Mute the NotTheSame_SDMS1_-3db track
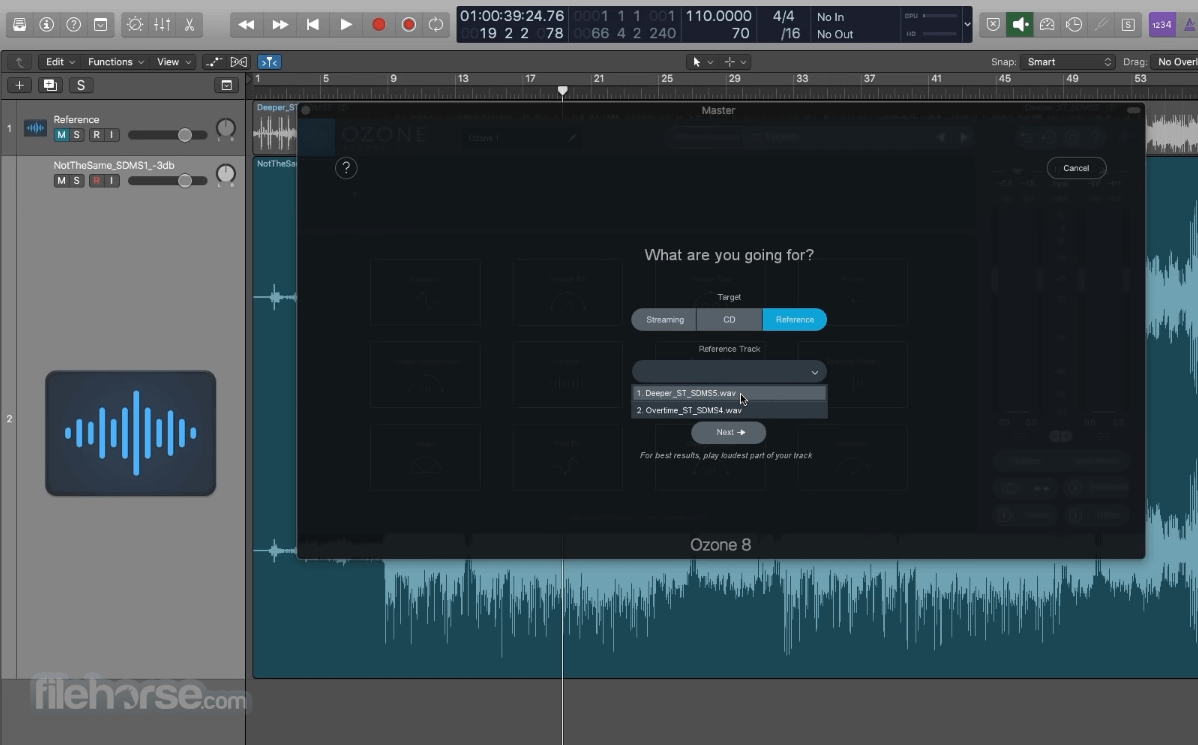 pos(61,181)
